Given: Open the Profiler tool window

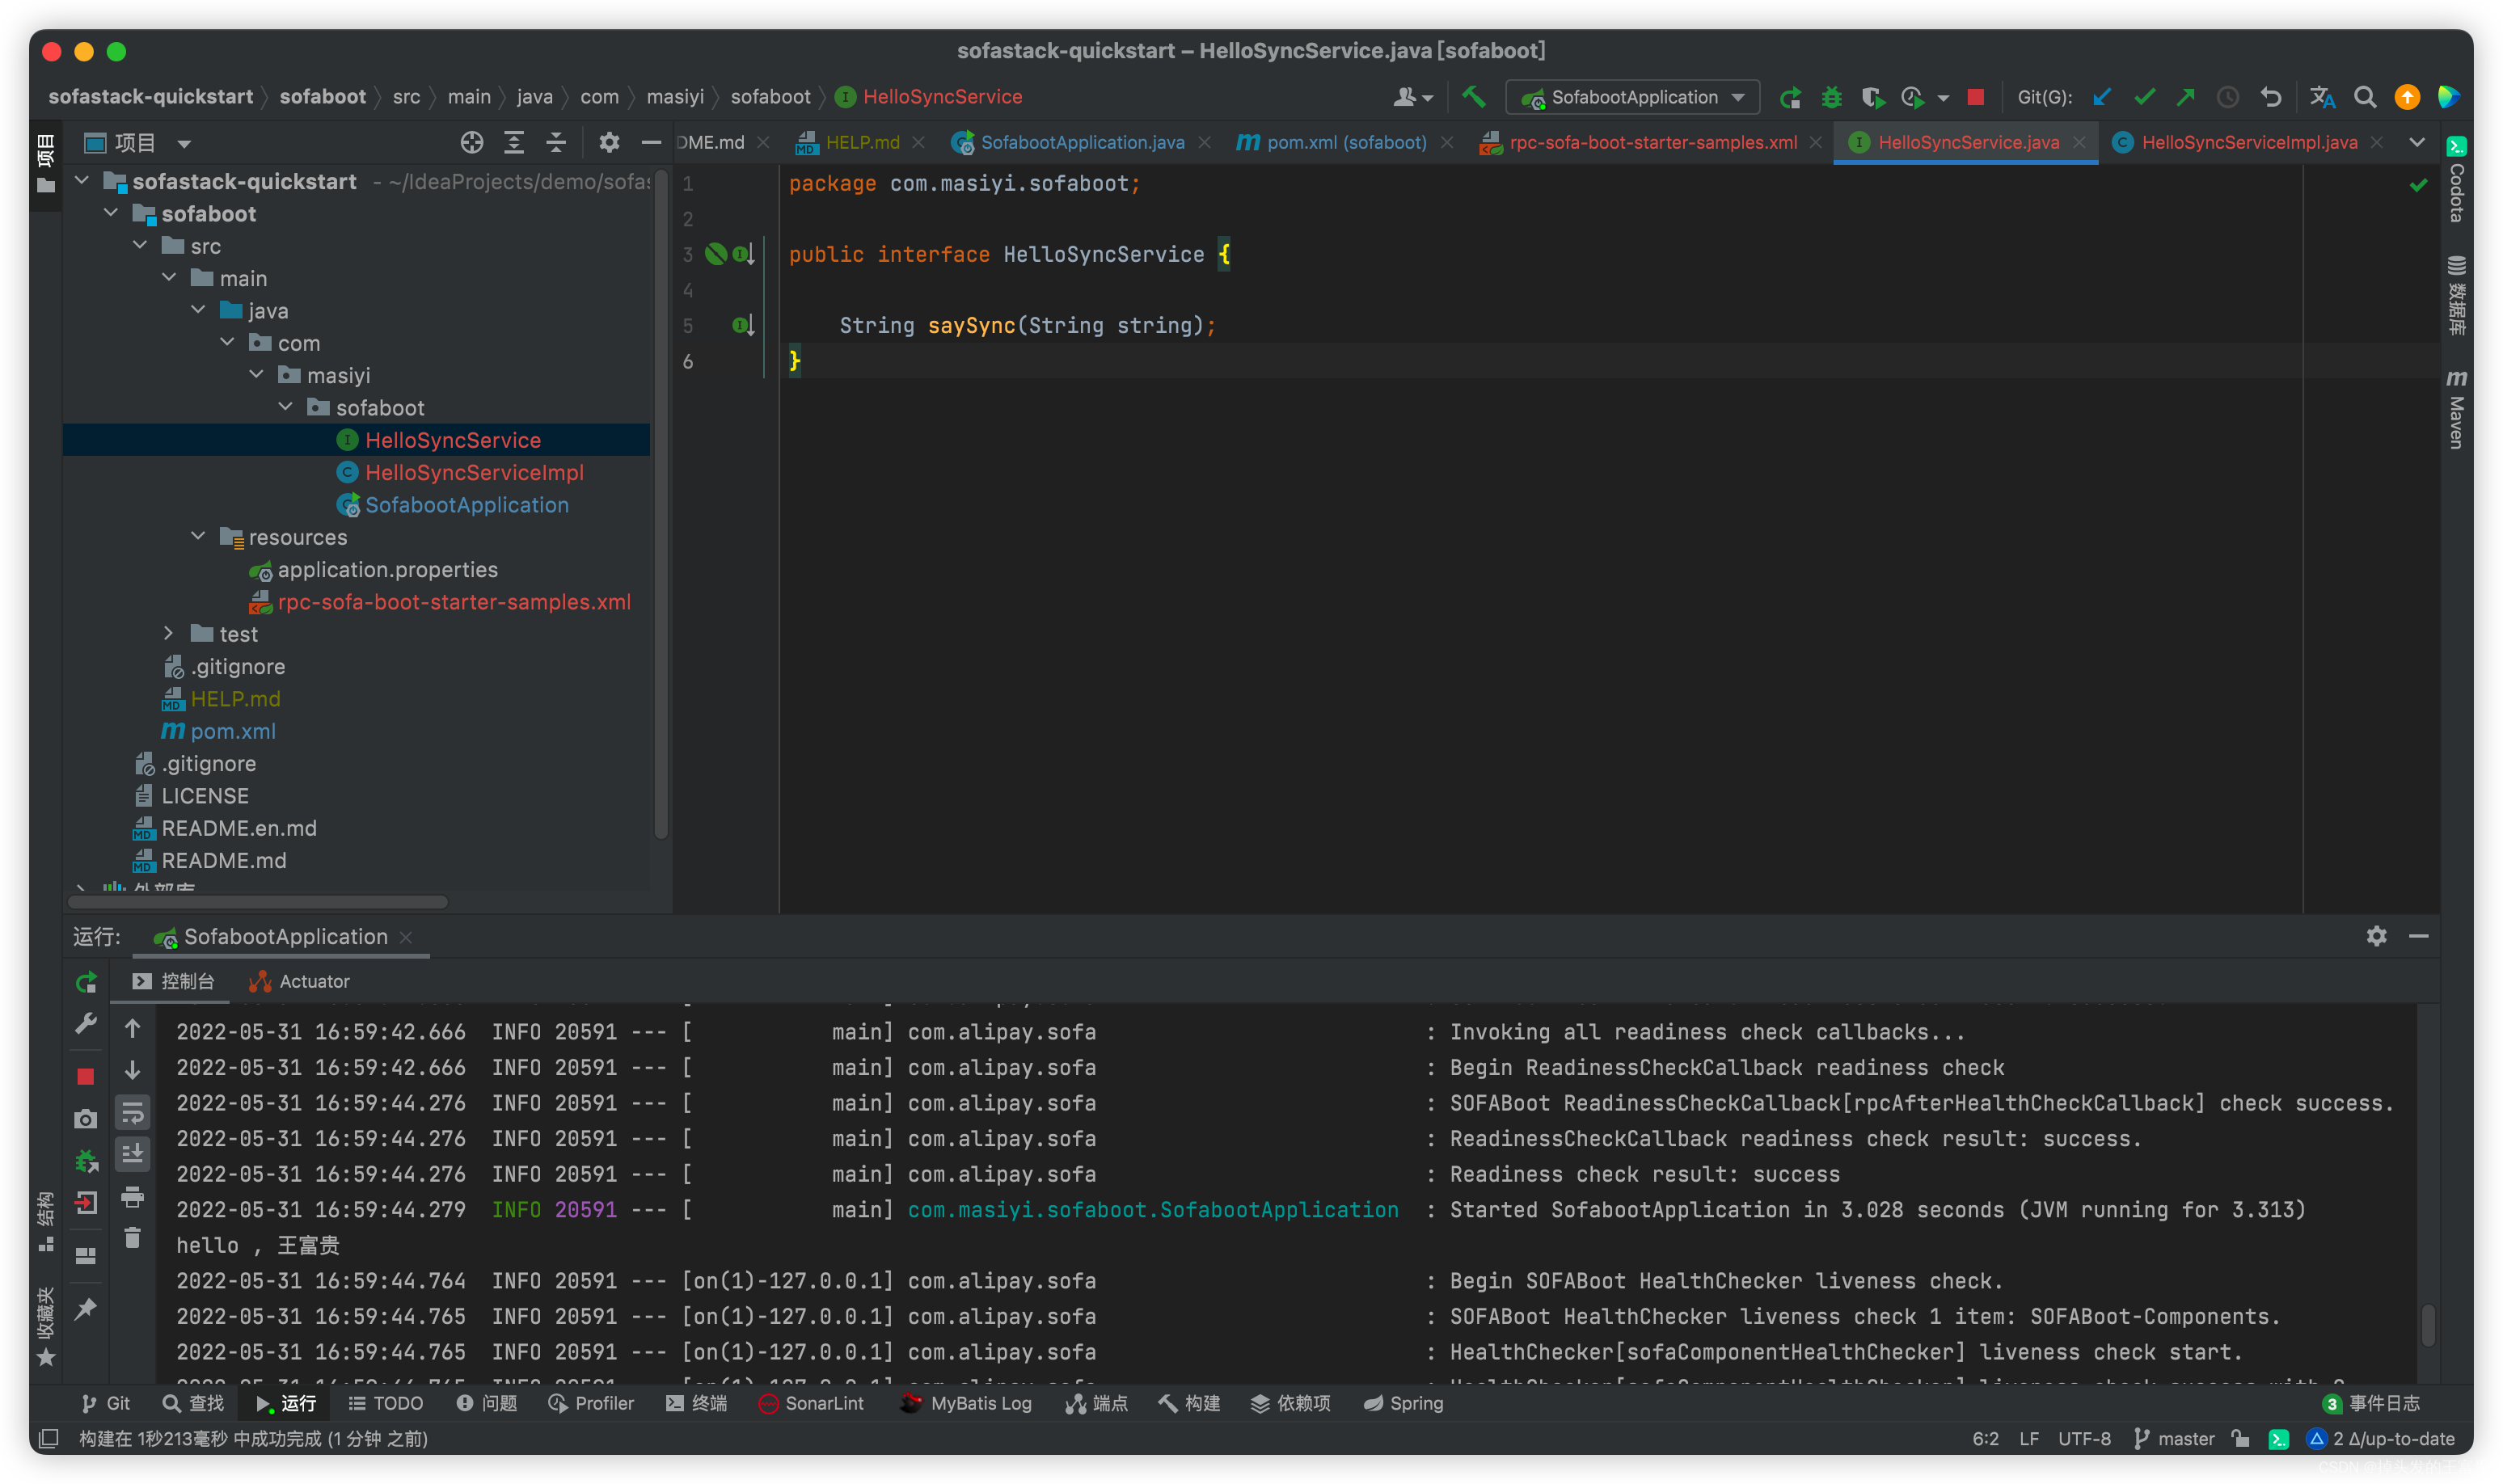Looking at the screenshot, I should coord(591,1402).
